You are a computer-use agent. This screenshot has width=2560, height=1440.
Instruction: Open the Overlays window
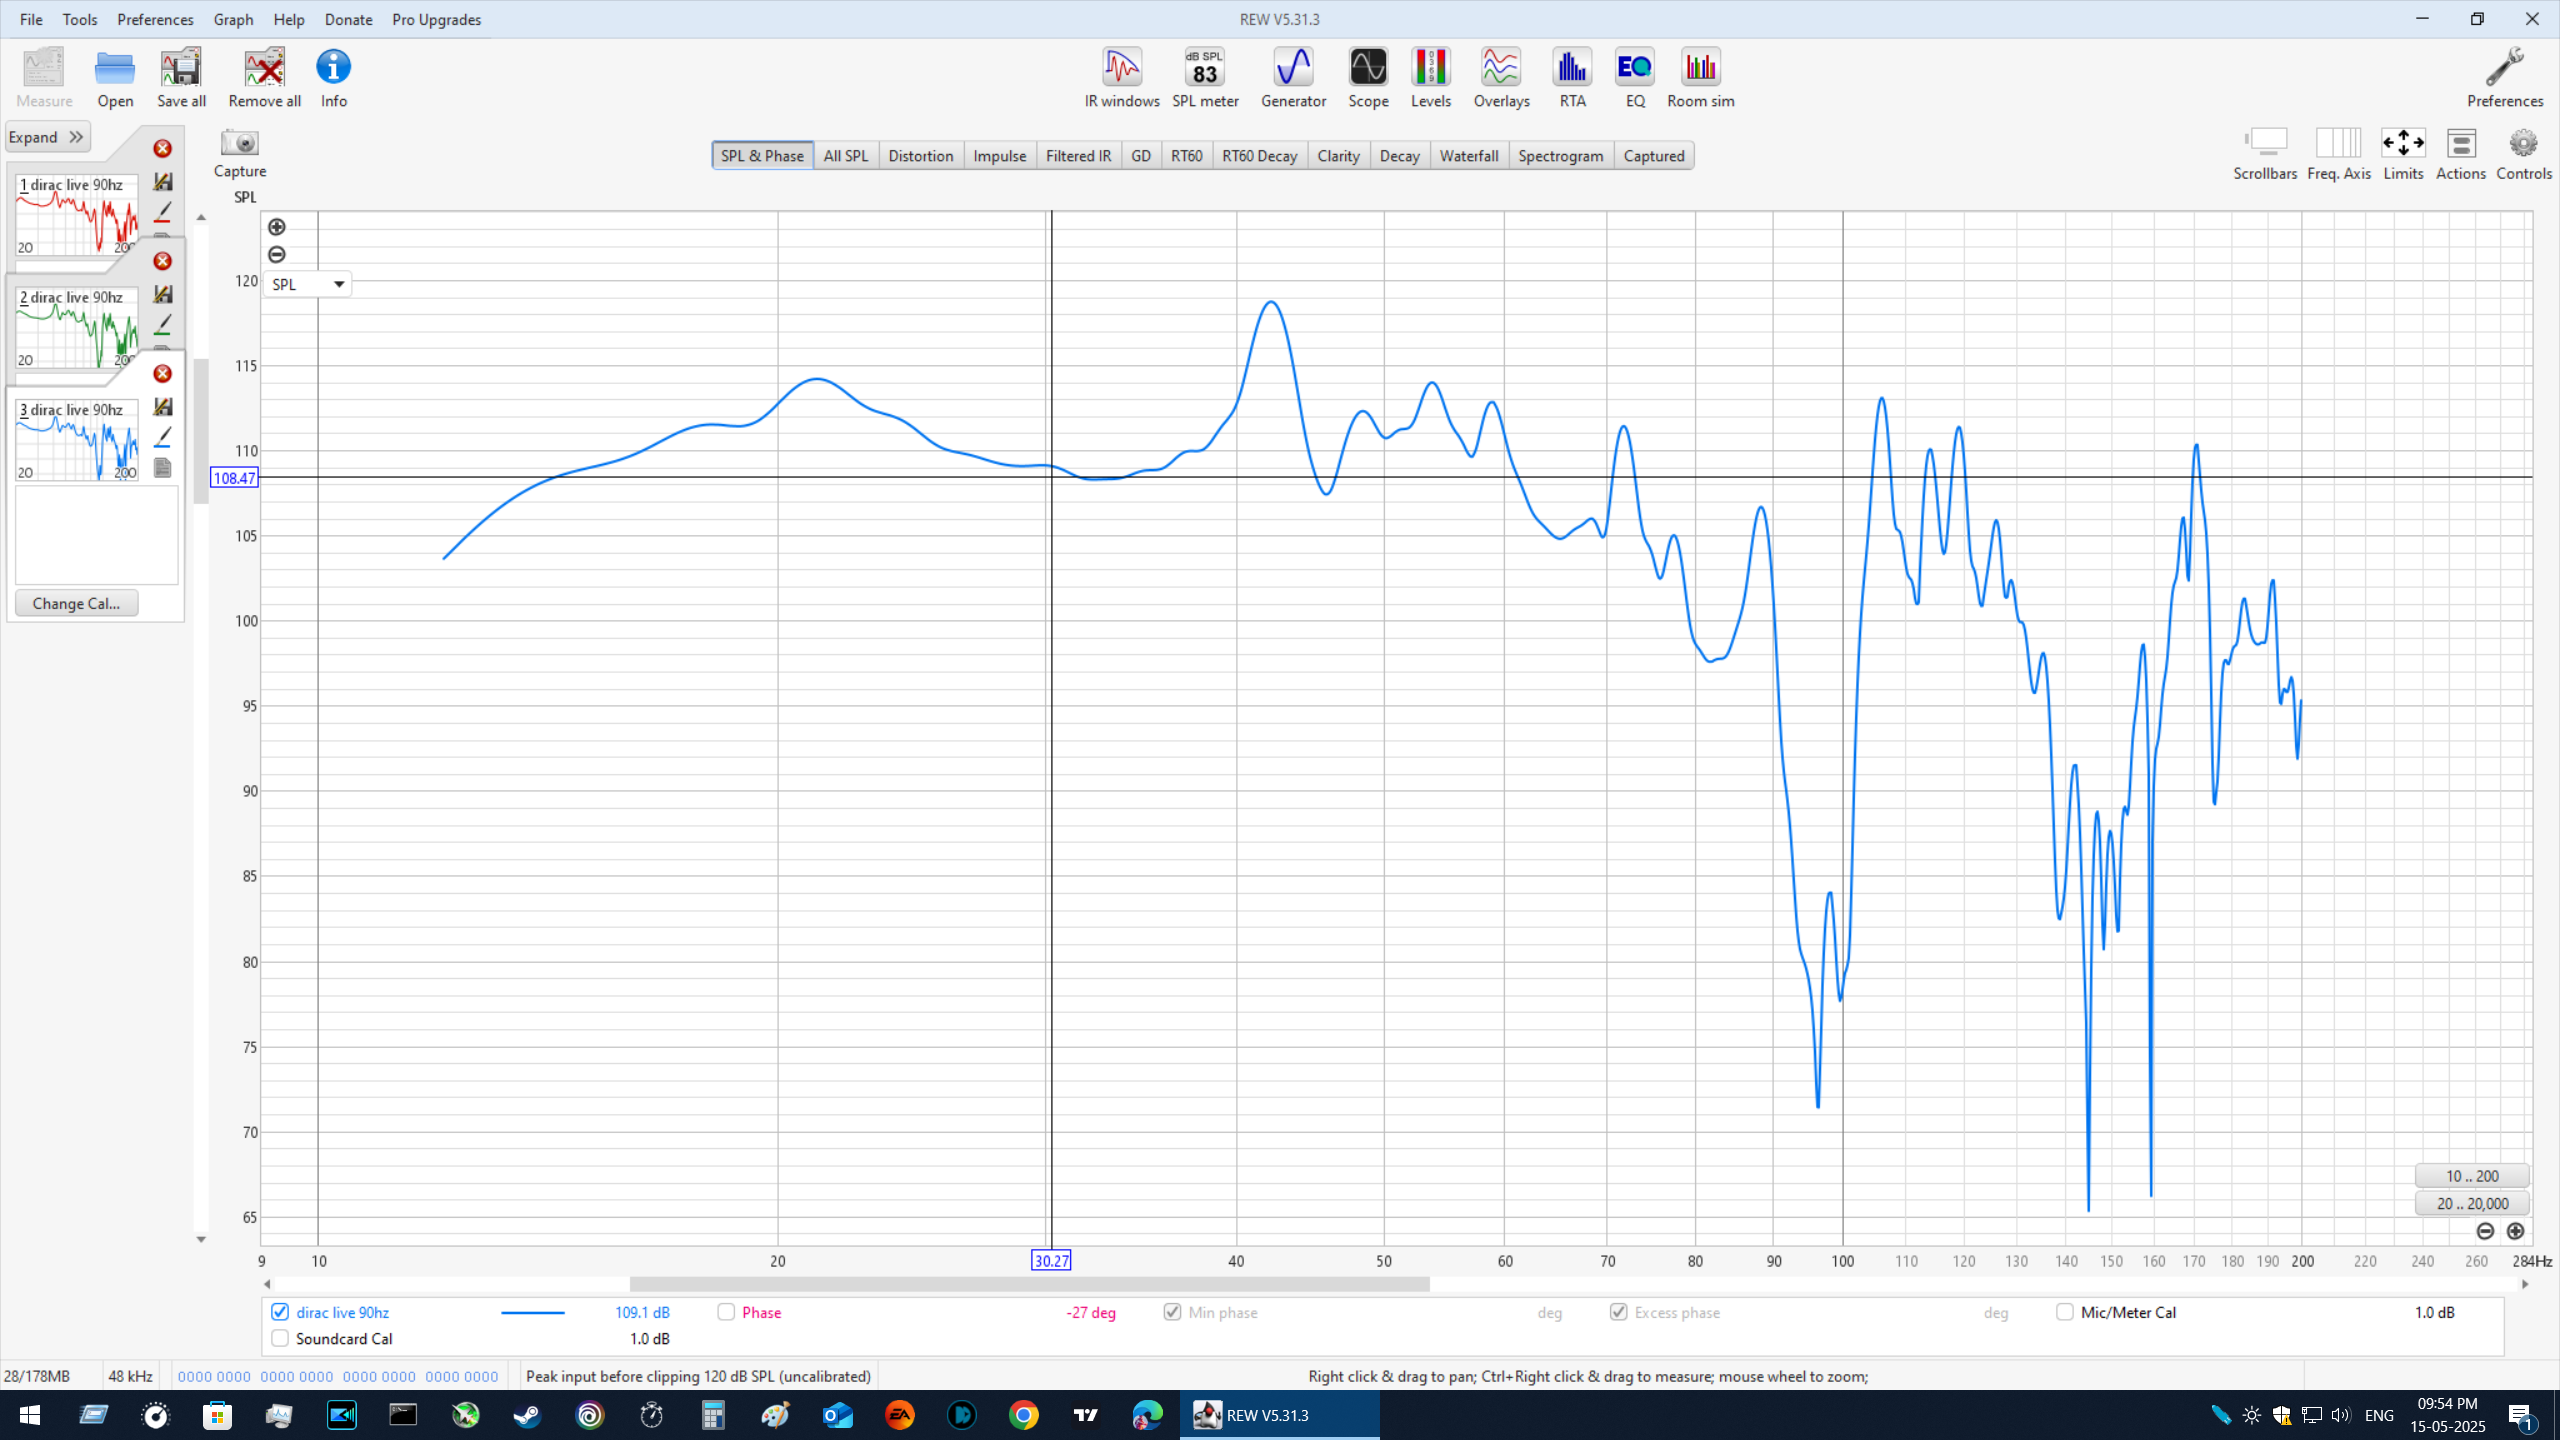pos(1501,78)
